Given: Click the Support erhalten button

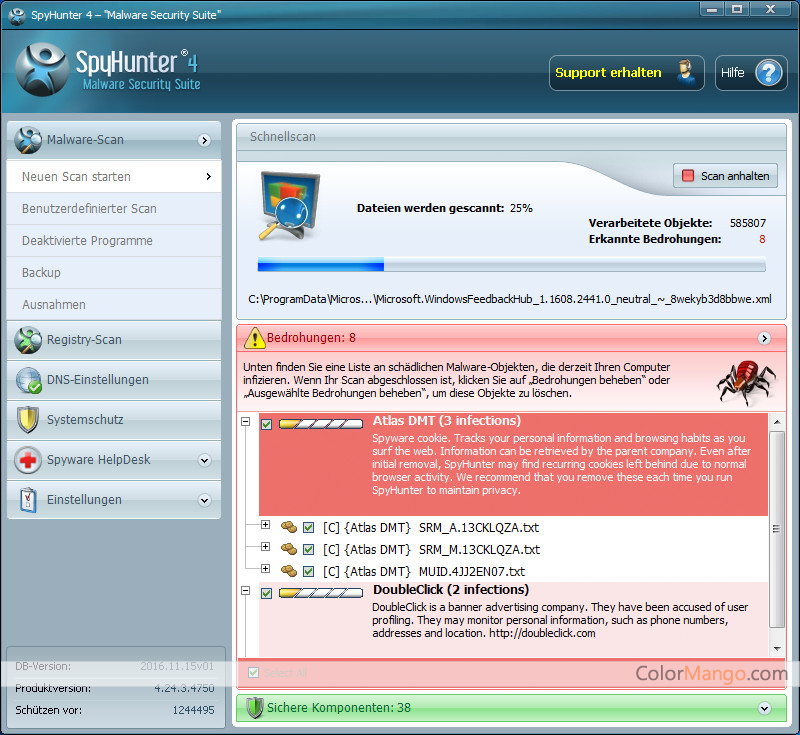Looking at the screenshot, I should pyautogui.click(x=627, y=73).
